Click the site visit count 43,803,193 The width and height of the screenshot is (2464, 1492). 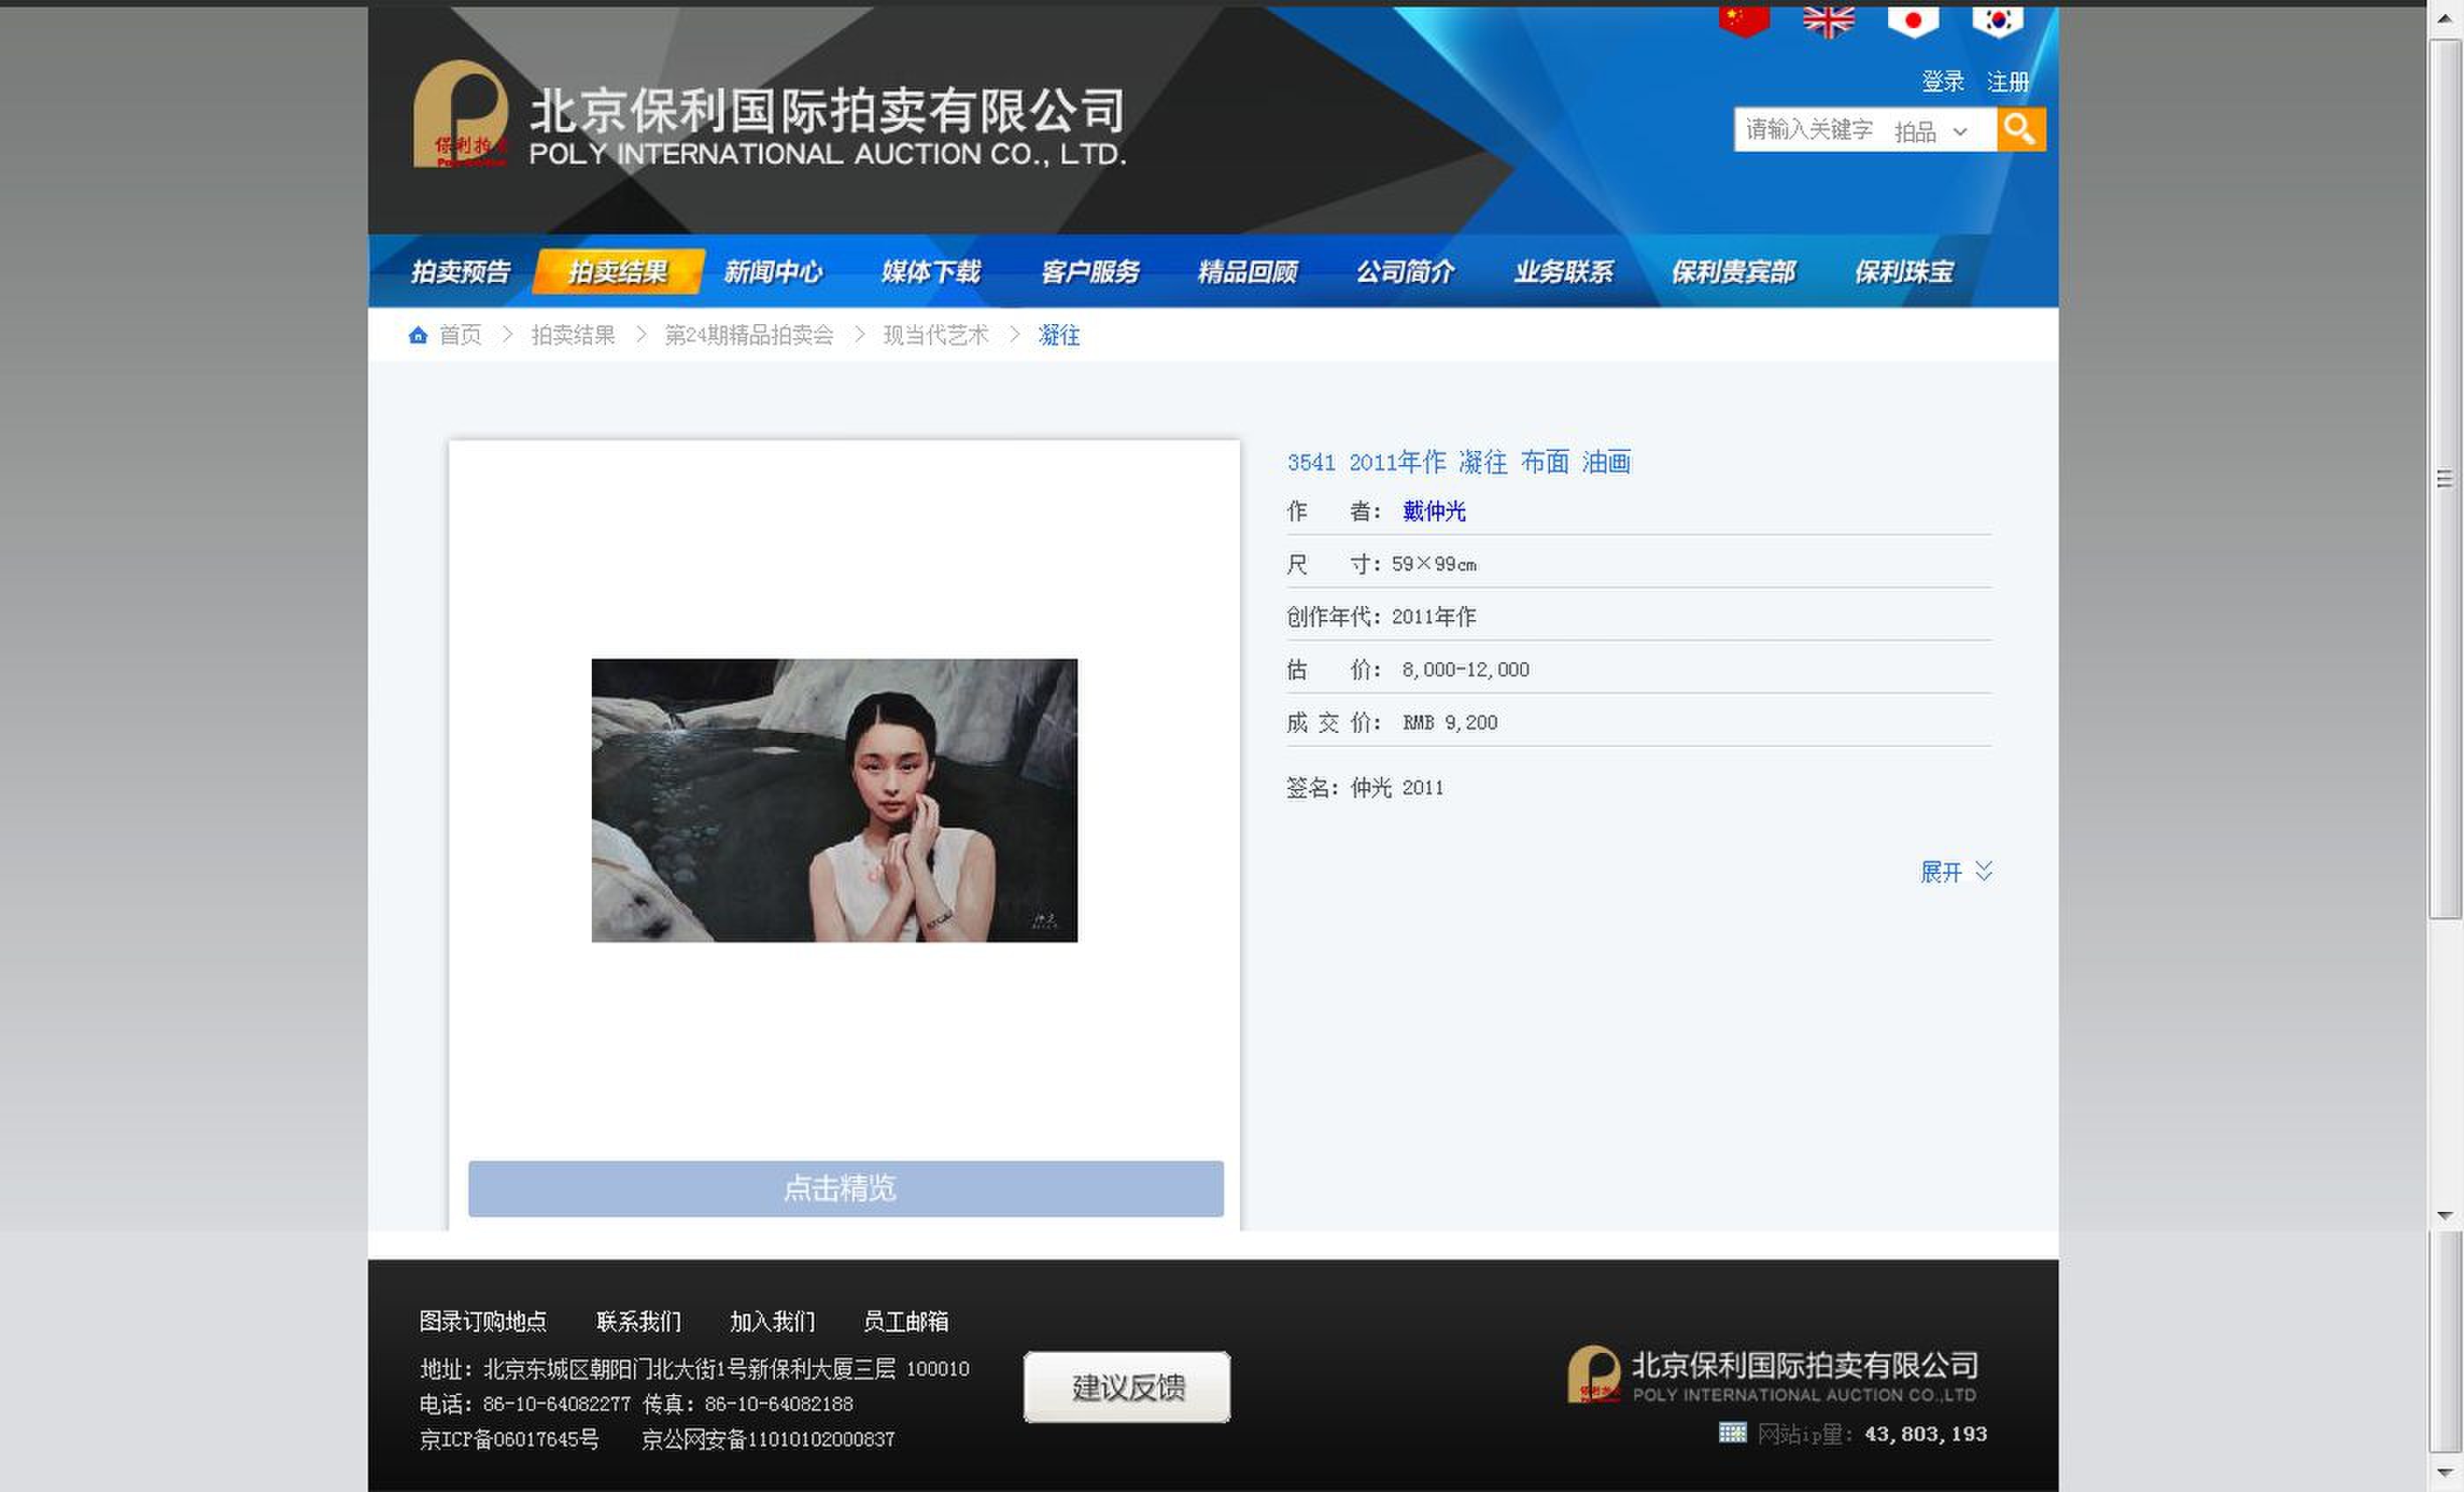point(1926,1434)
